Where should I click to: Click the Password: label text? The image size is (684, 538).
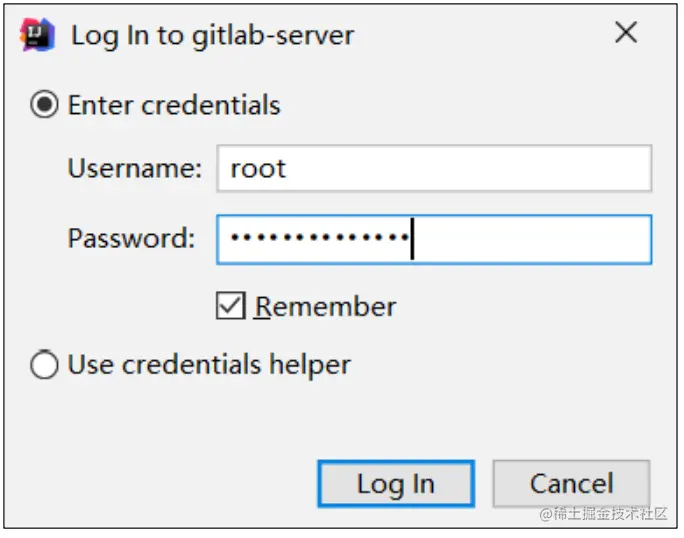tap(131, 239)
